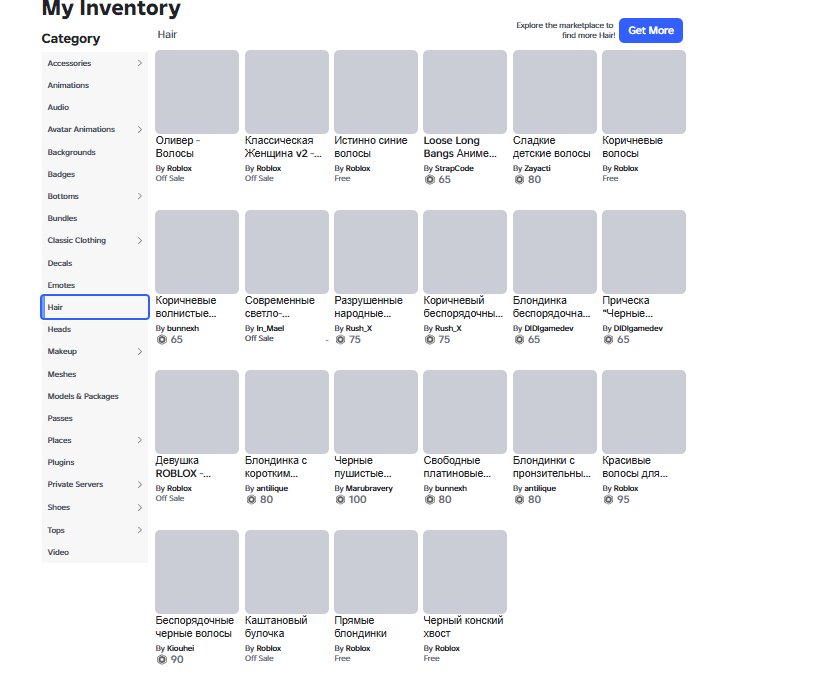
Task: Click the Robux icon beside price 65 under Loose Long Bangs
Action: 429,180
